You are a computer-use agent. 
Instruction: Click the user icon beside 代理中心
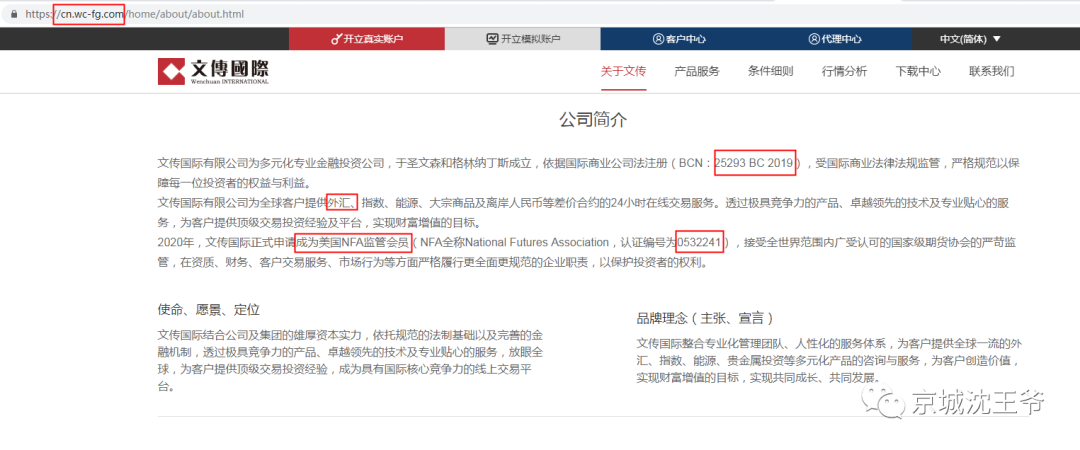tap(813, 39)
